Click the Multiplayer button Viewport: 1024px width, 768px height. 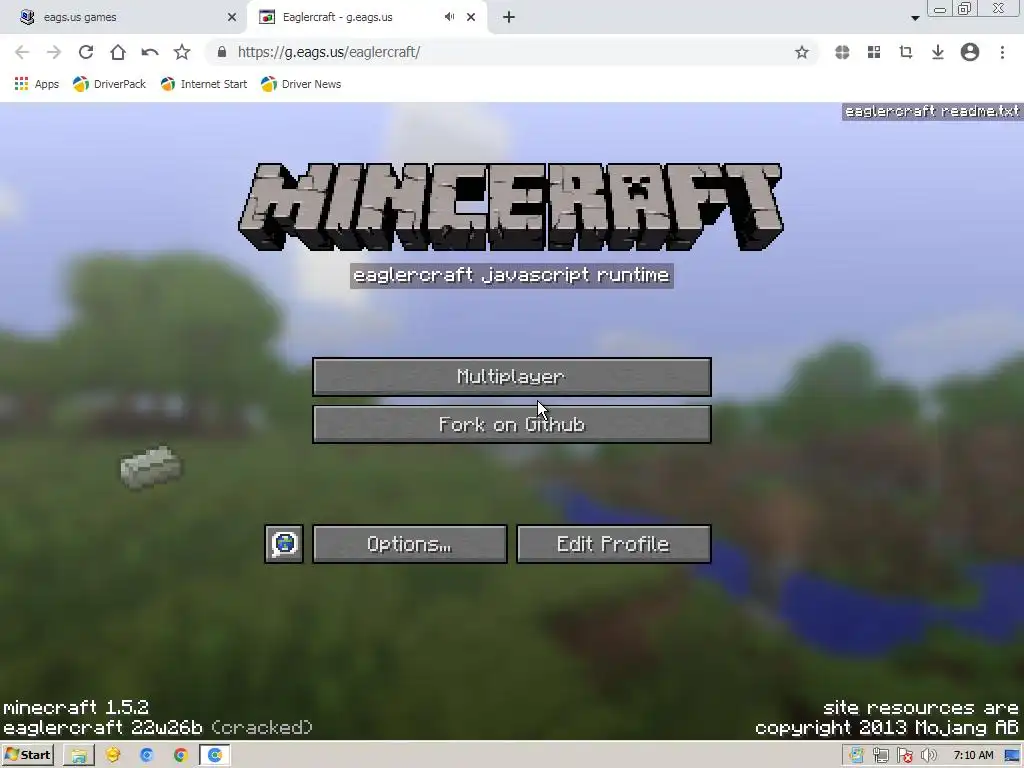click(511, 377)
